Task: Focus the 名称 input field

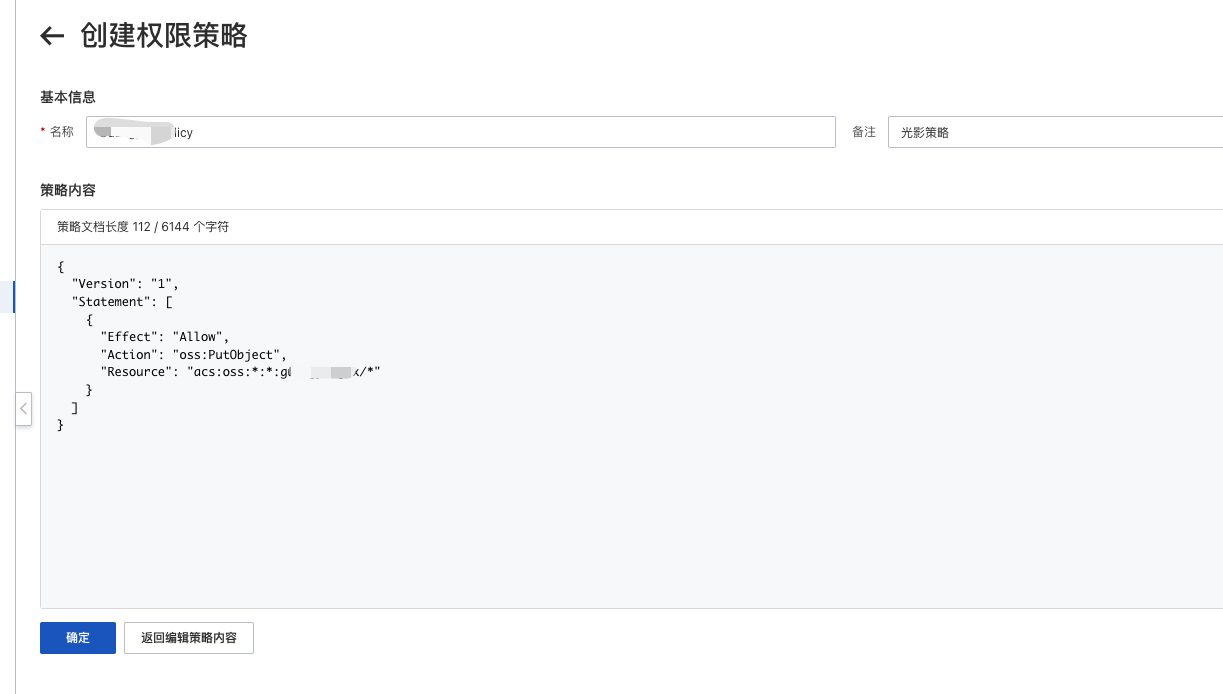Action: [460, 132]
